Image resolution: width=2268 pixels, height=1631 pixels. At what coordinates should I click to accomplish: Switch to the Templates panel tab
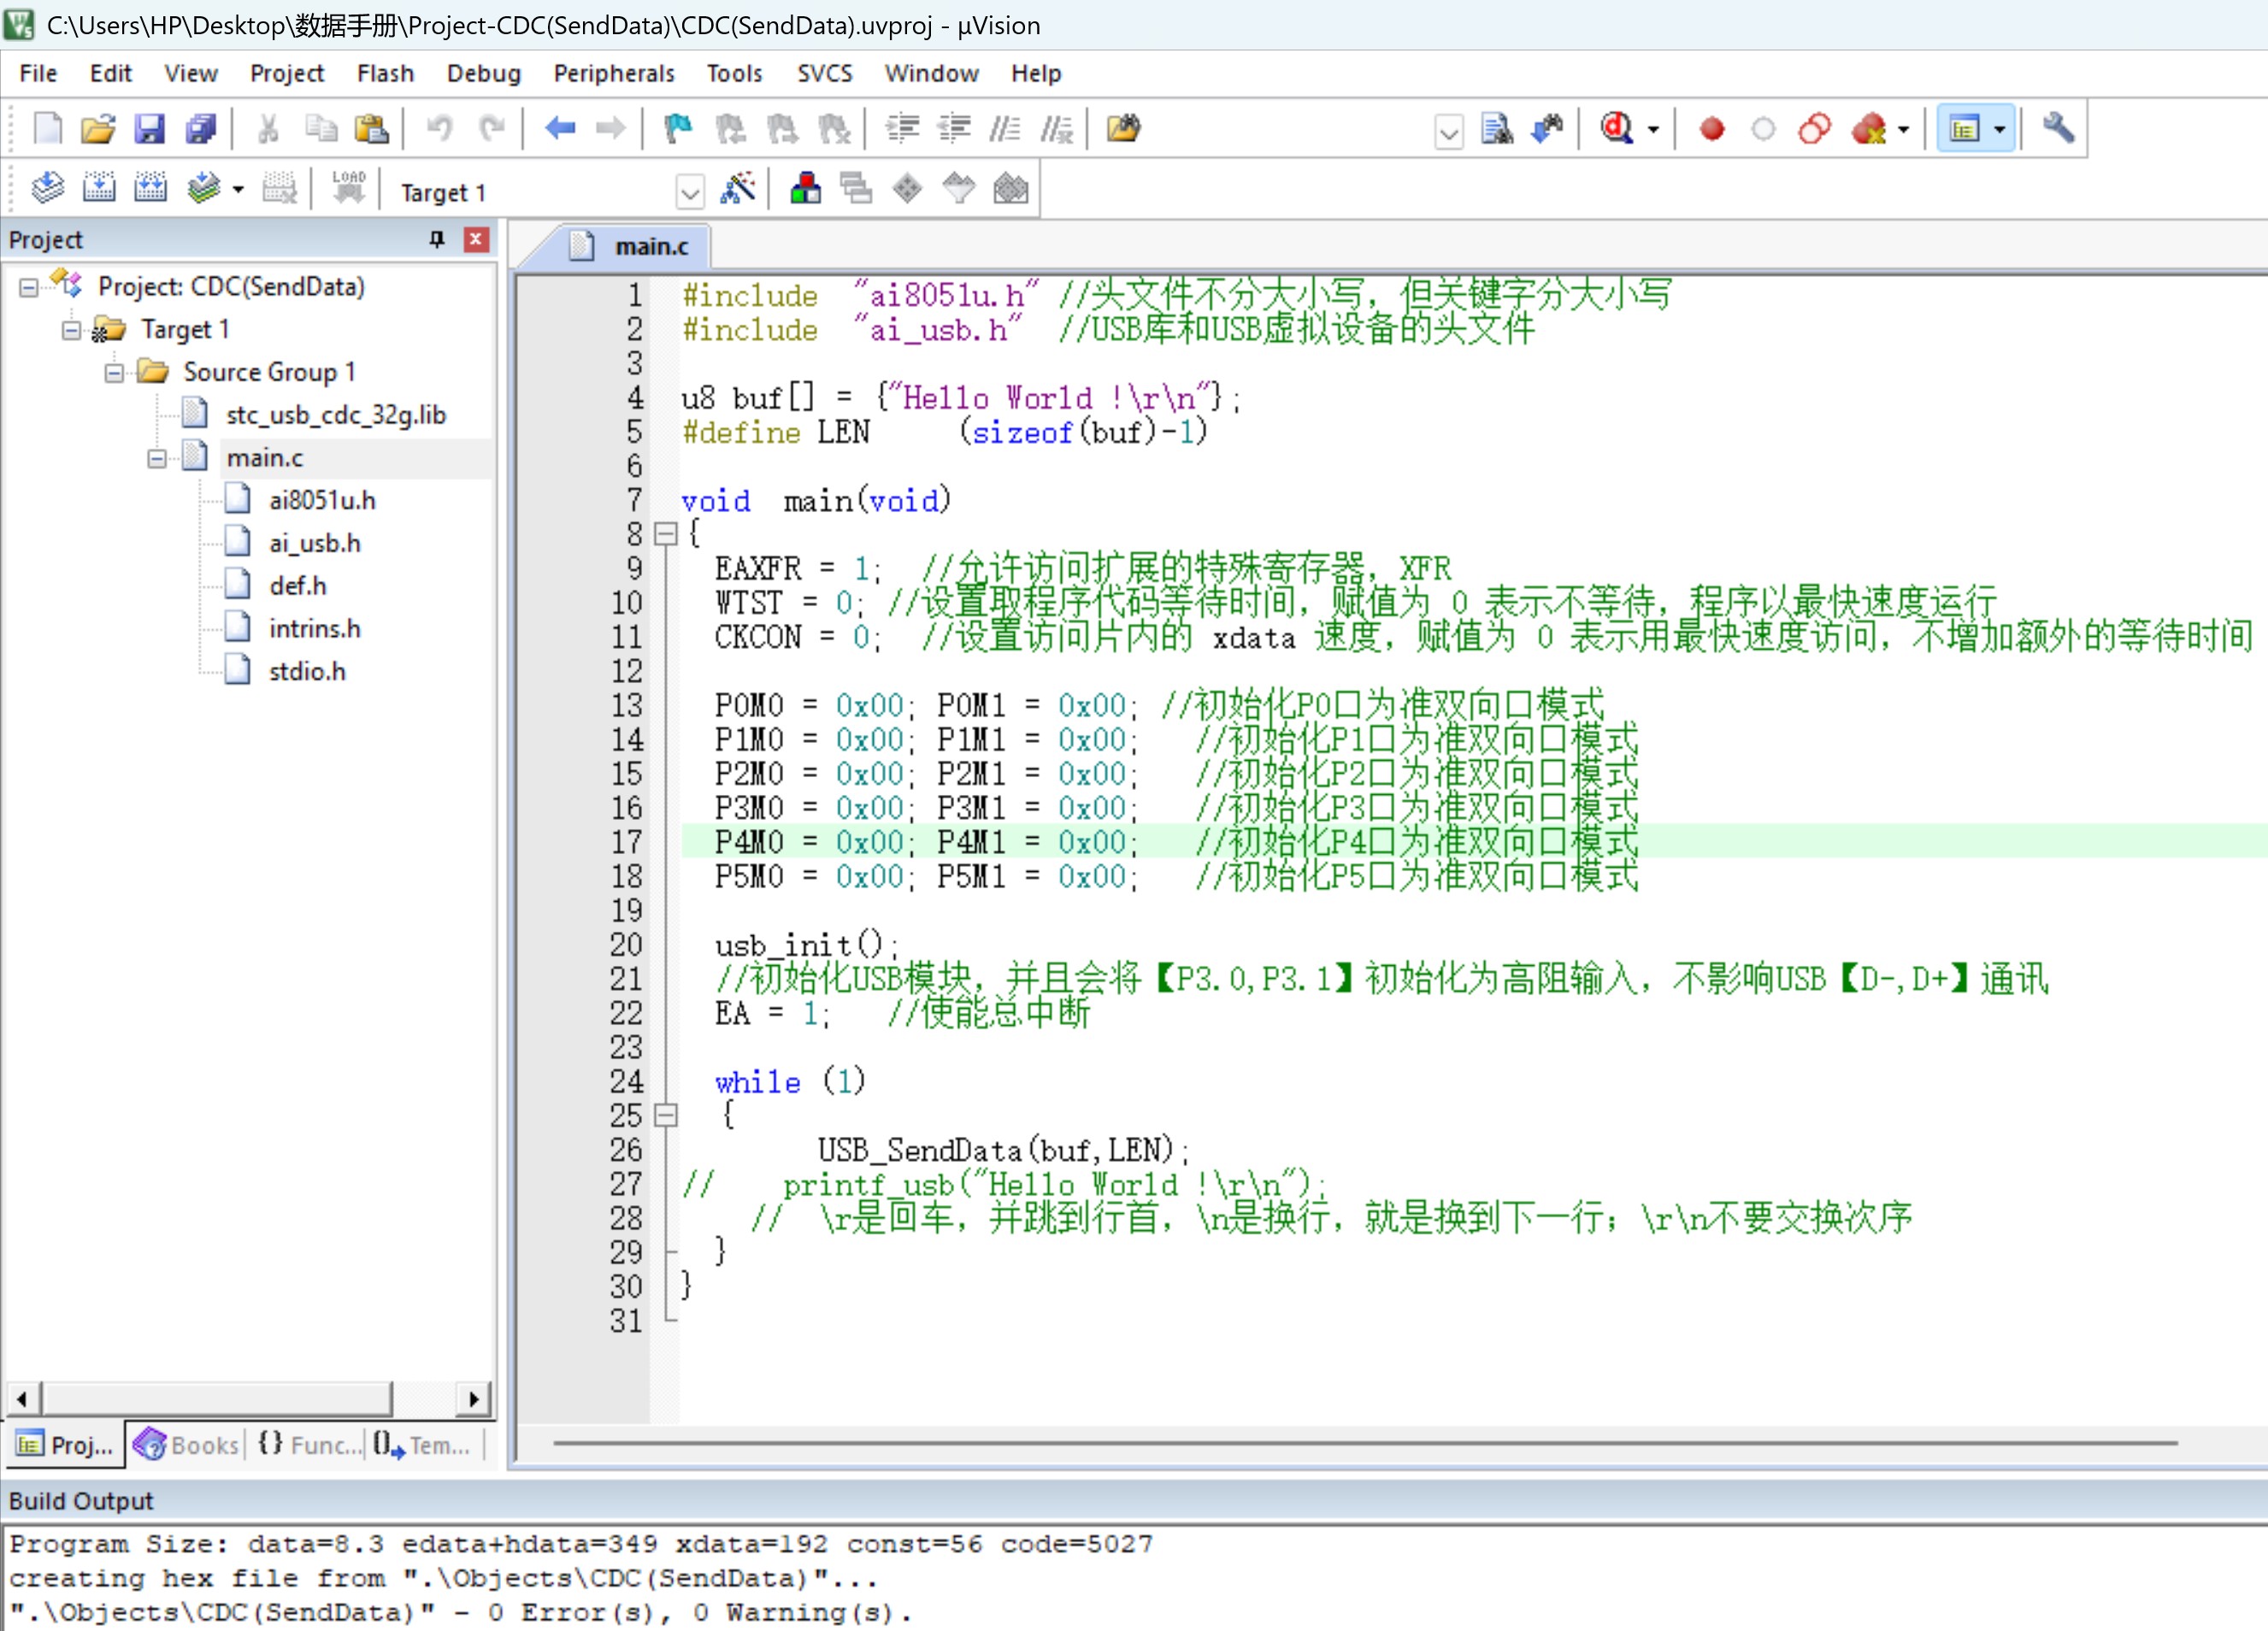pos(422,1445)
